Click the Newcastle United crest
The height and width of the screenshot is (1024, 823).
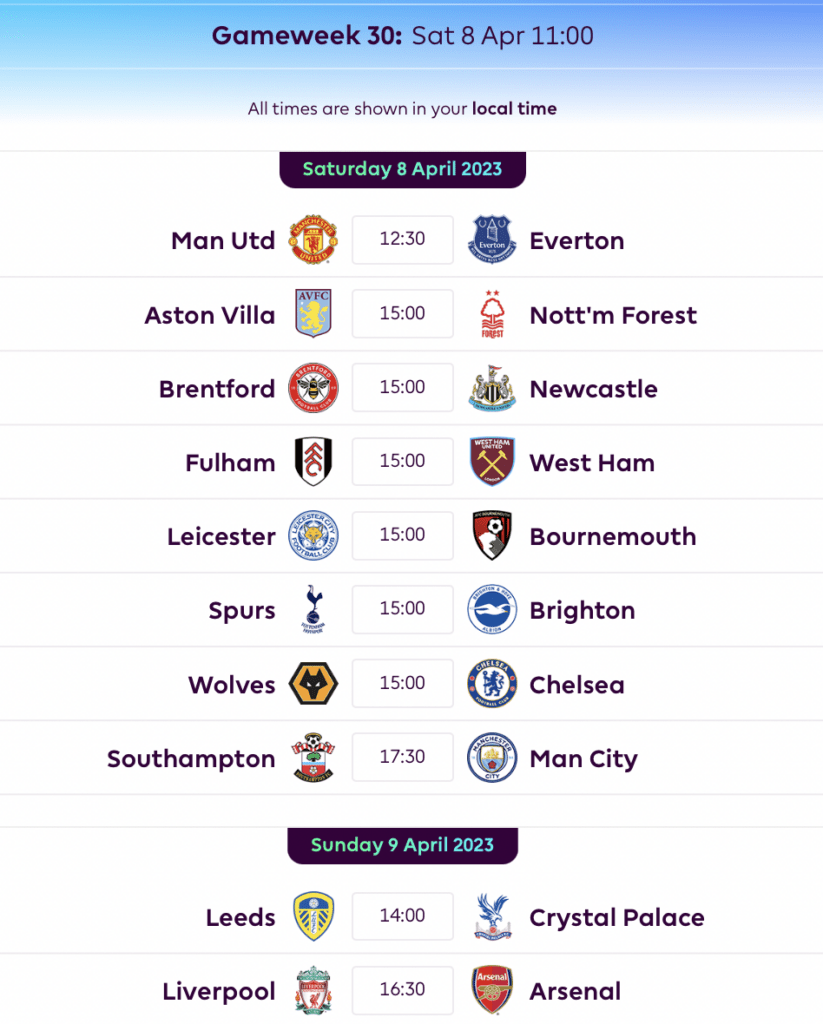492,388
